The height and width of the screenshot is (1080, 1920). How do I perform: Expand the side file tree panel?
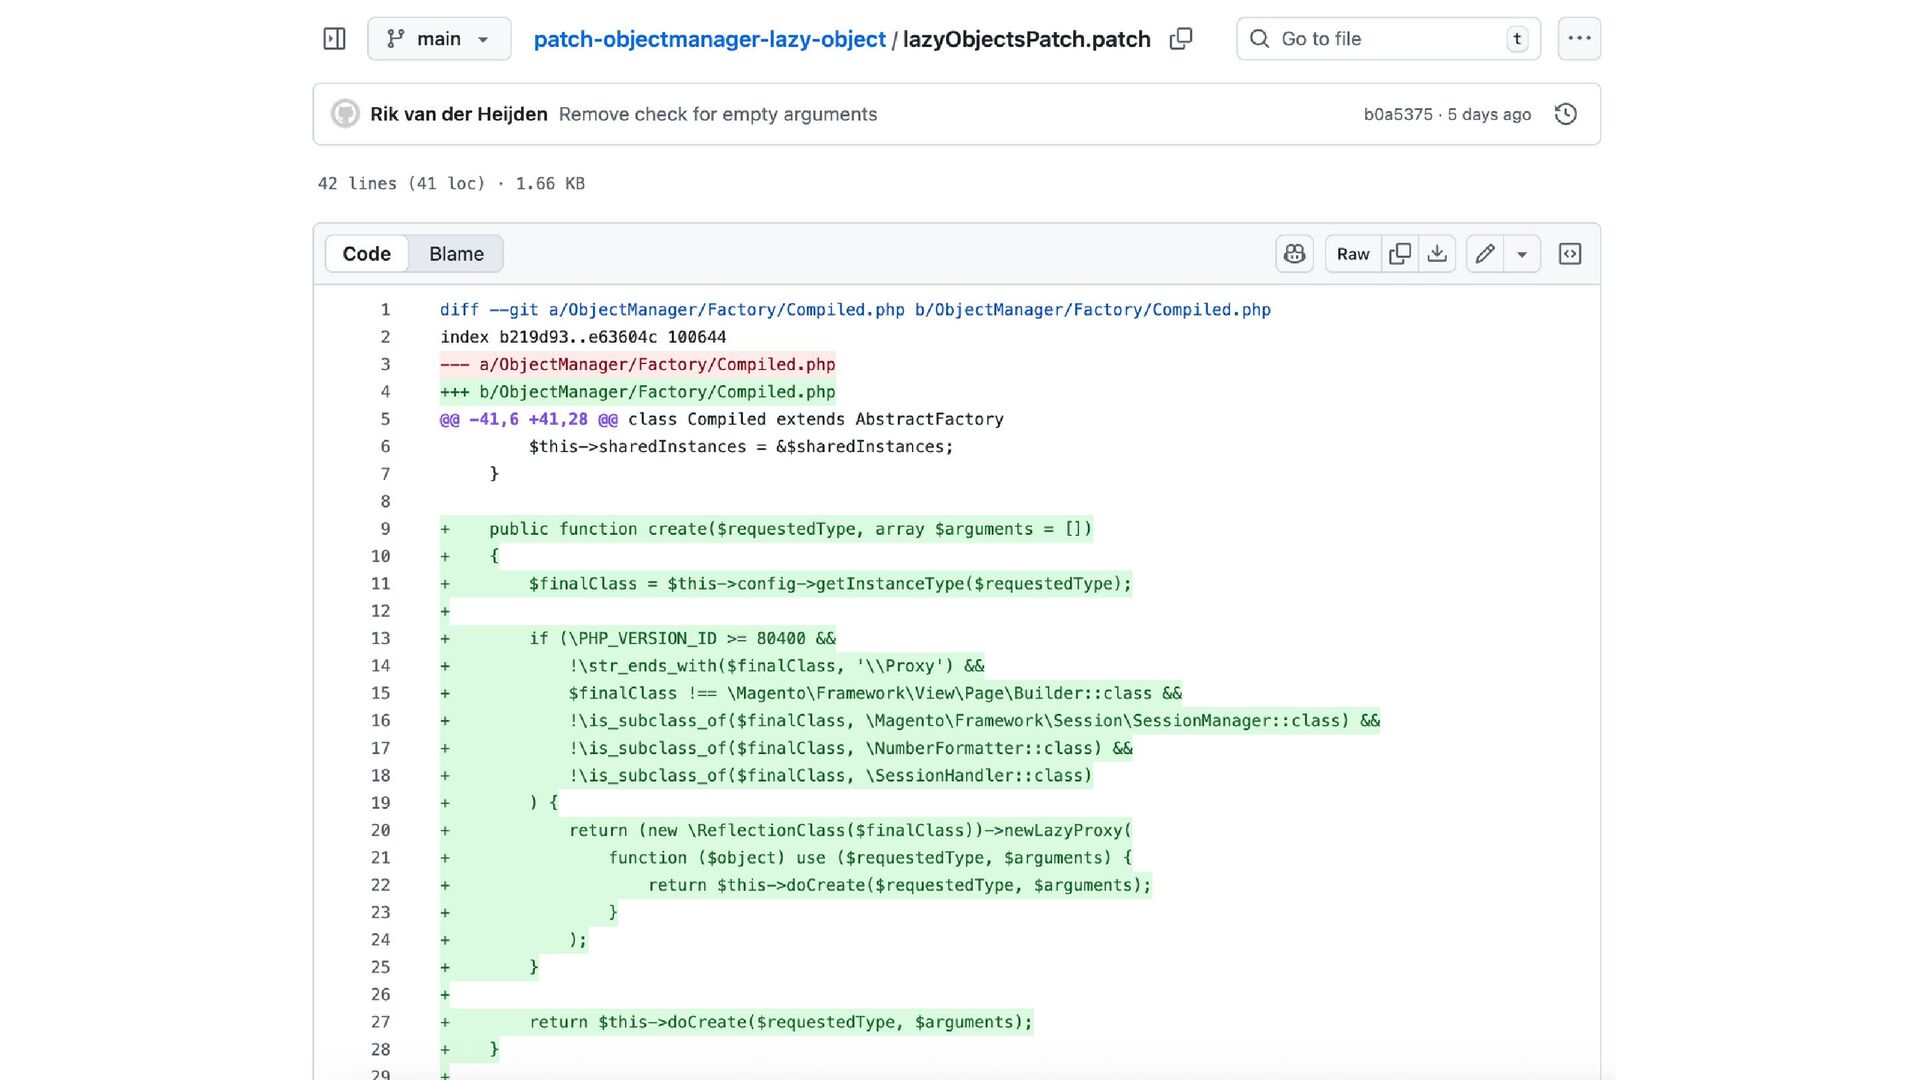tap(334, 39)
